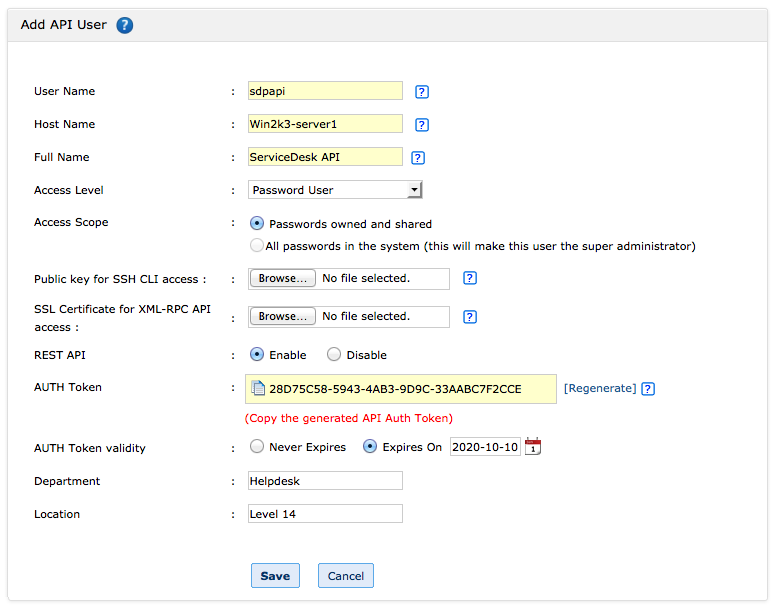Click help icon next to Host Name field
The width and height of the screenshot is (777, 610).
422,125
